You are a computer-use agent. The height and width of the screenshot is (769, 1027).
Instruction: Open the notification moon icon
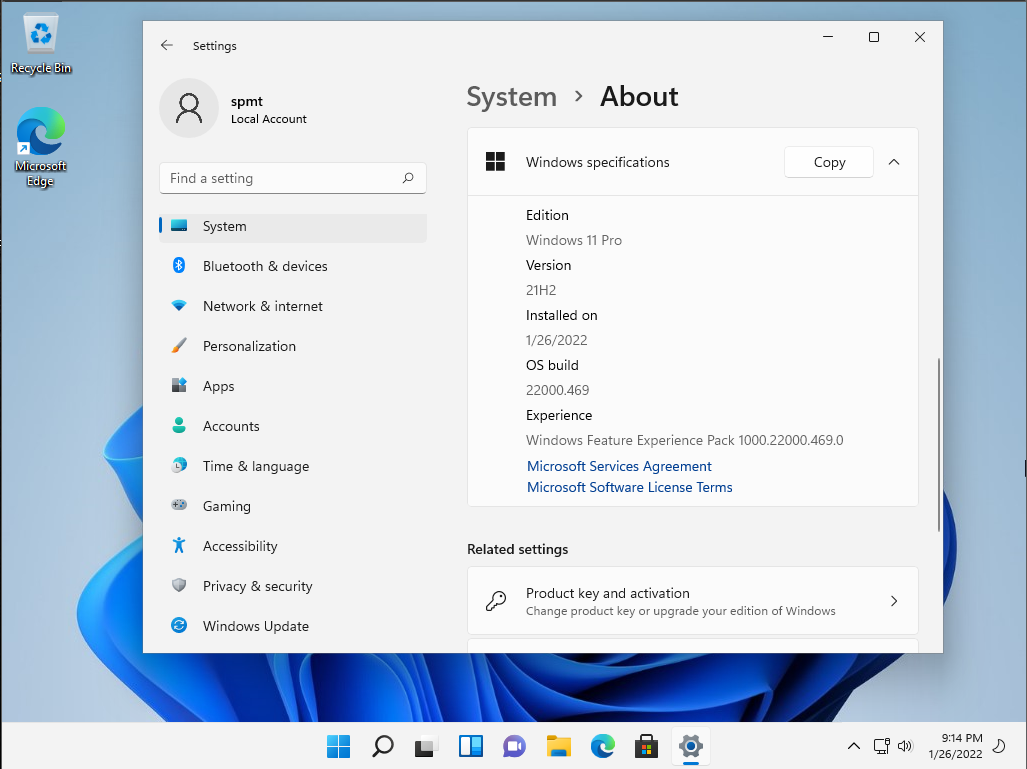(x=999, y=746)
